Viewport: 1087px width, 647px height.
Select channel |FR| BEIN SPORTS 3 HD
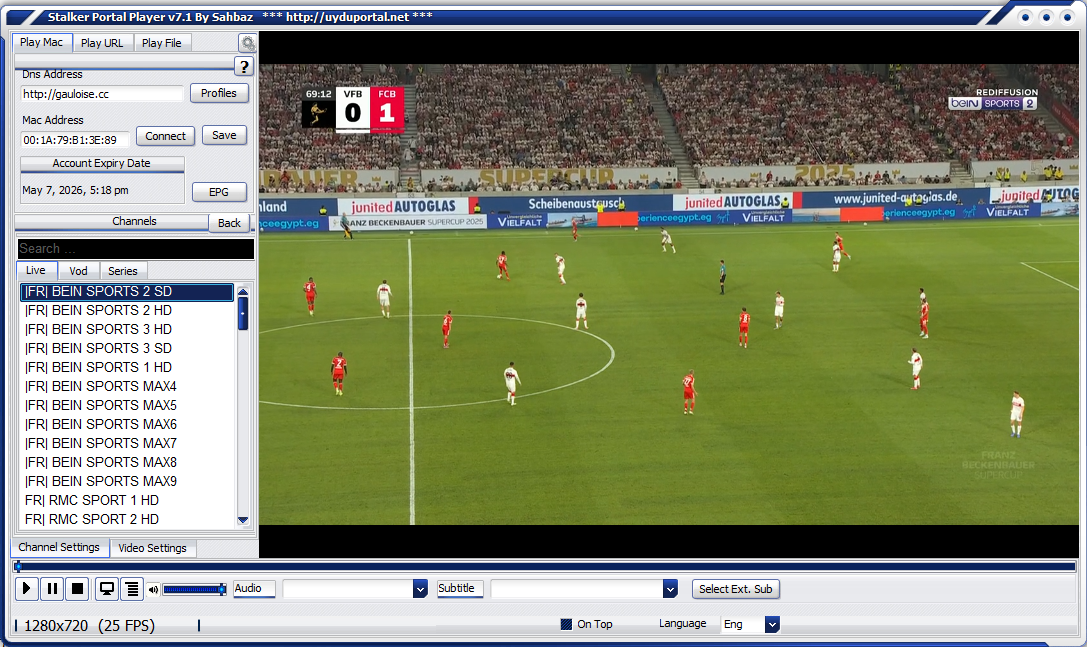point(128,329)
